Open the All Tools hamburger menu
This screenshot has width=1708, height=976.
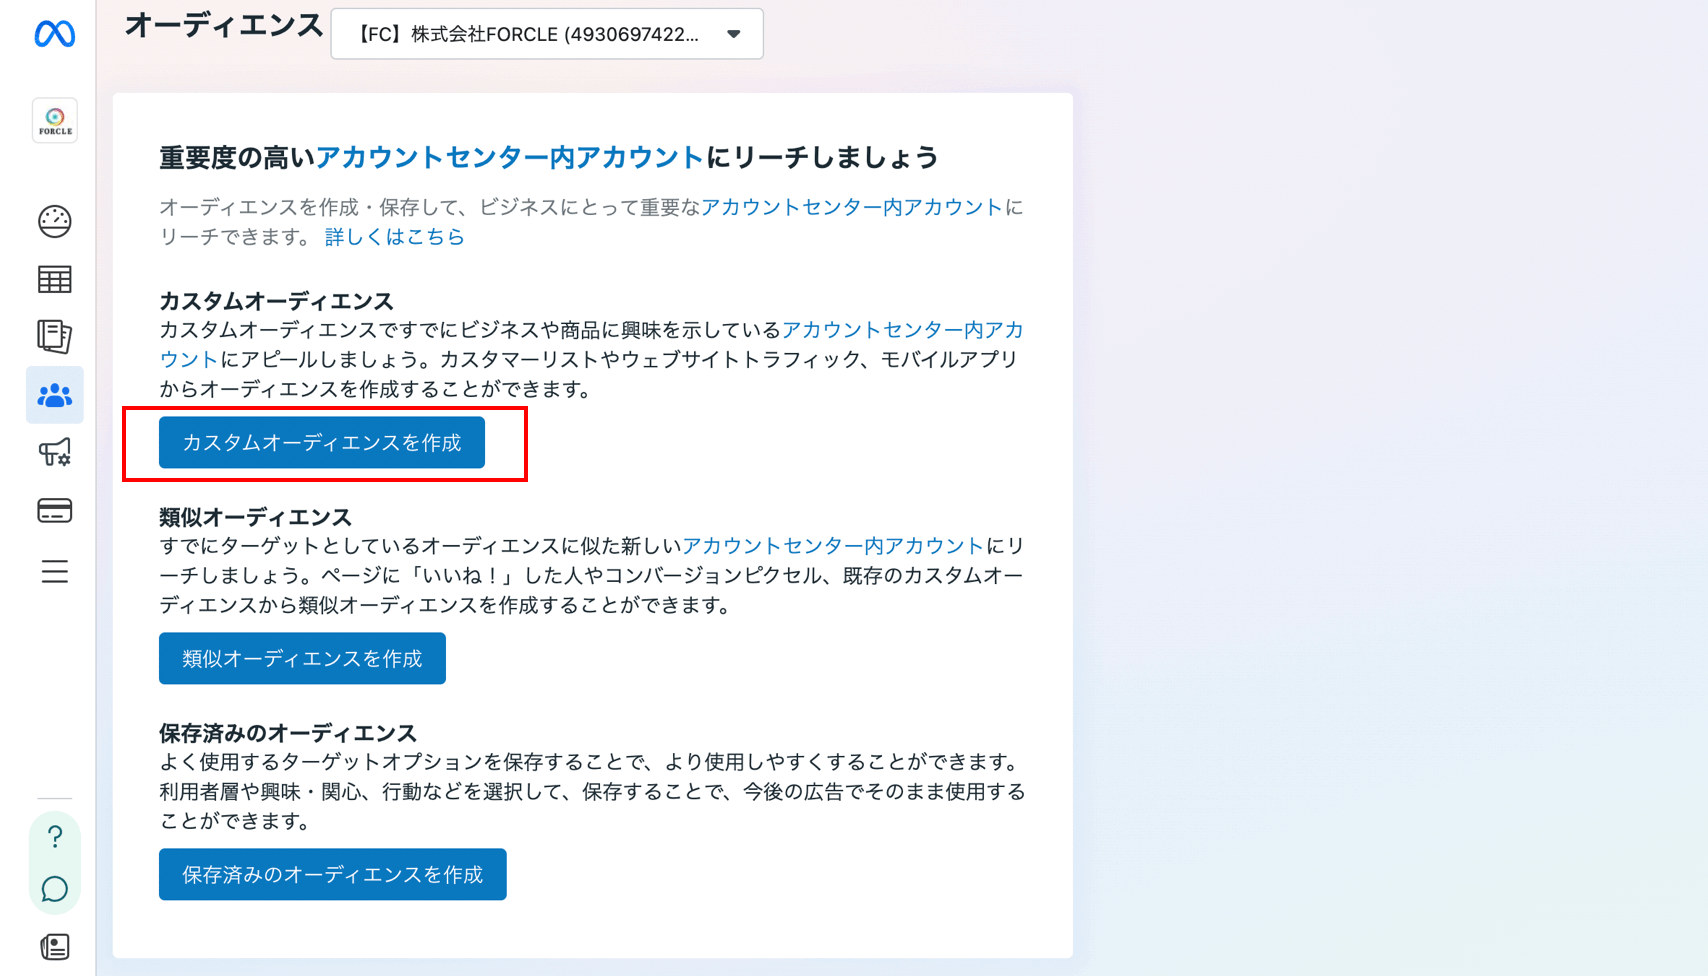click(55, 571)
